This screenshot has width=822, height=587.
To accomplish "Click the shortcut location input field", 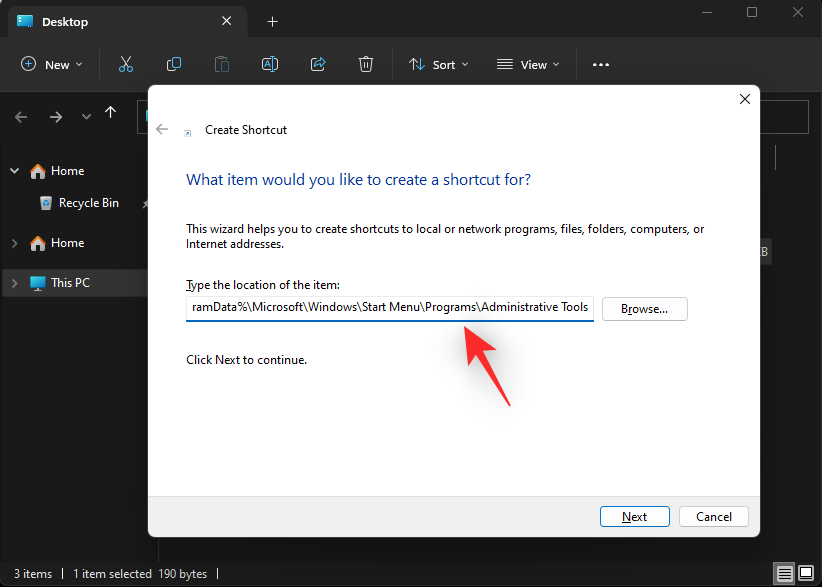I will (388, 308).
